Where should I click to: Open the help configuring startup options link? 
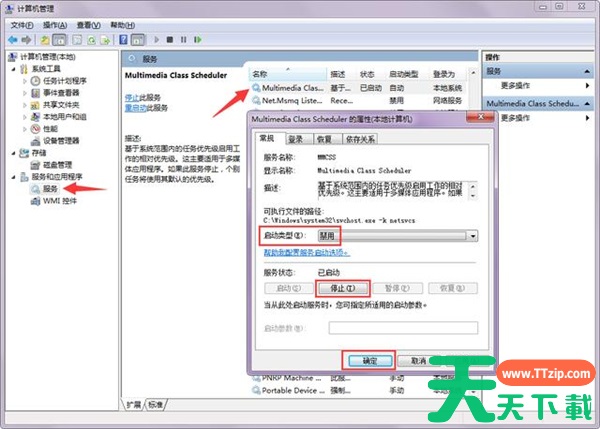pos(307,253)
